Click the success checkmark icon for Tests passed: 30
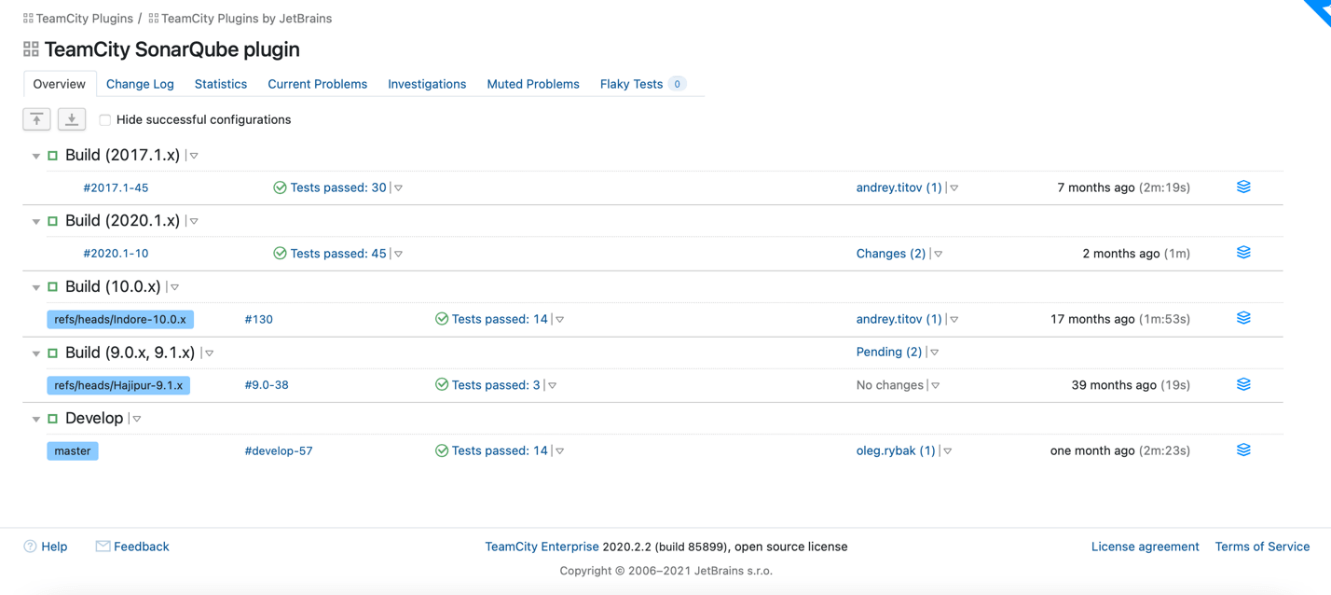The height and width of the screenshot is (595, 1331). click(x=280, y=188)
